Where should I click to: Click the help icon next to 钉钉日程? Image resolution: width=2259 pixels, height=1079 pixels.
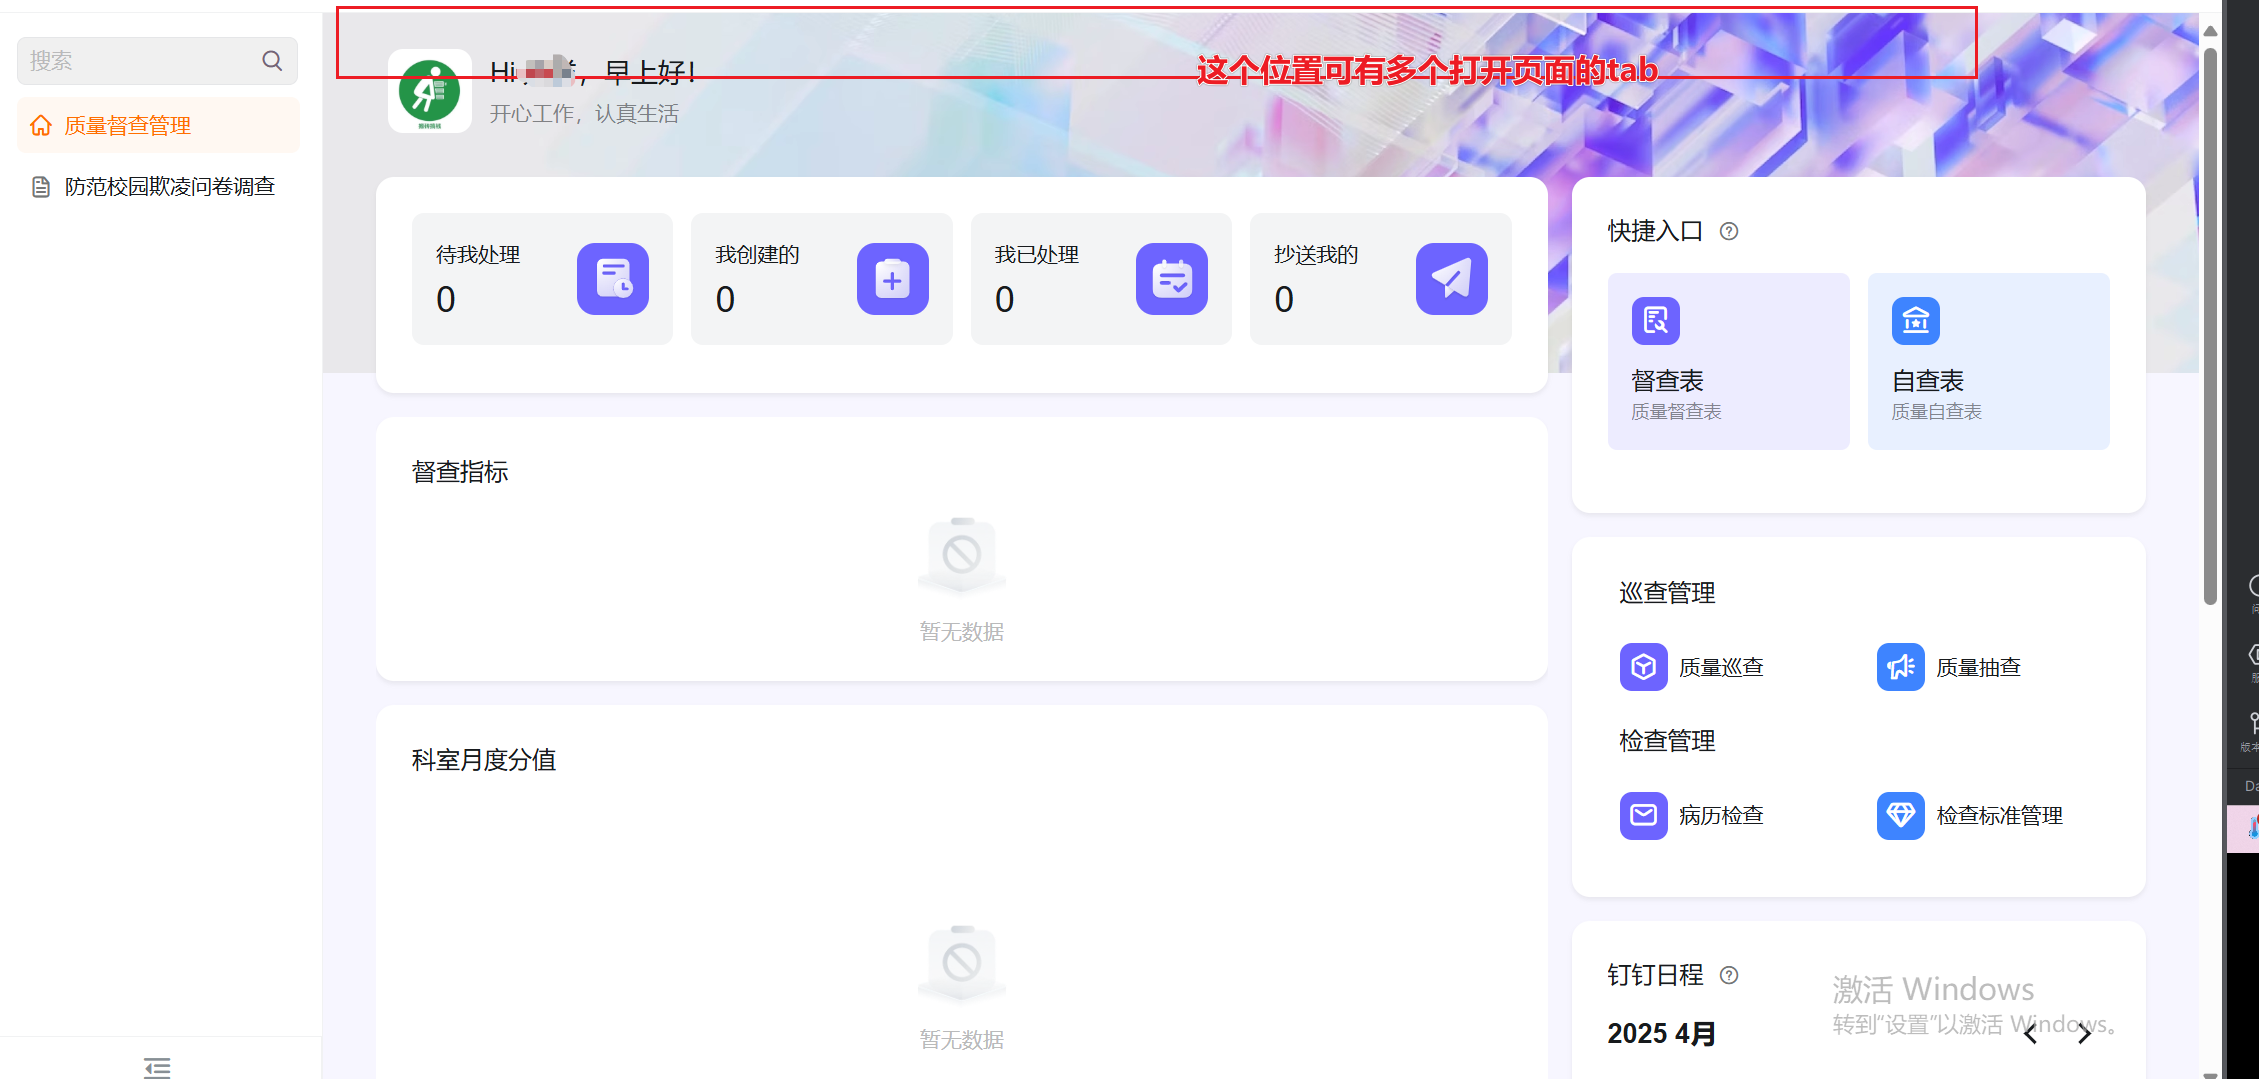pyautogui.click(x=1729, y=975)
